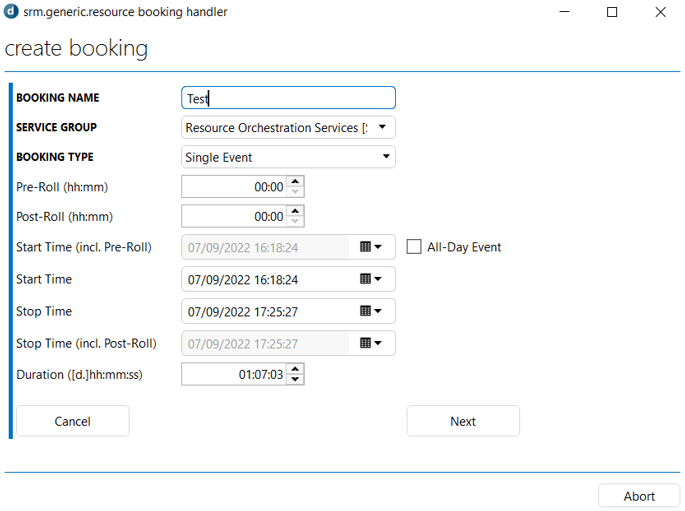Click the 'All-Day Event' label text
685x511 pixels.
pyautogui.click(x=464, y=247)
